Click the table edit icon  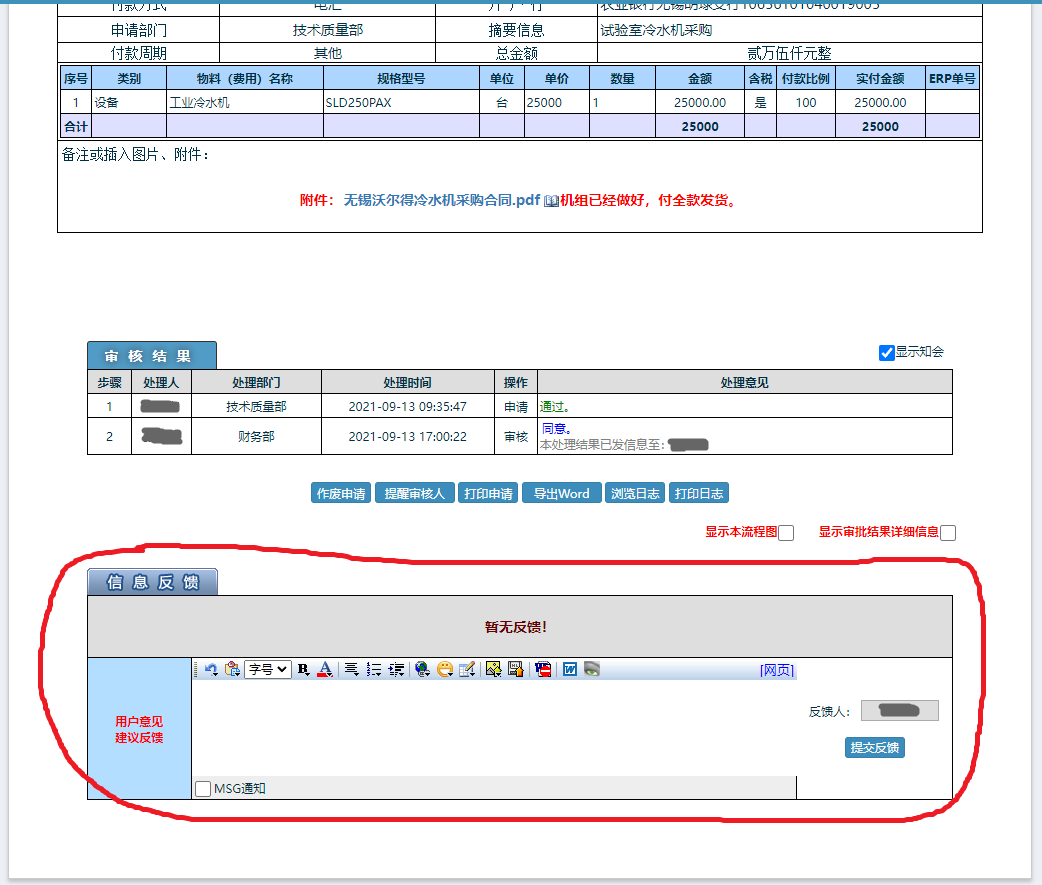click(x=467, y=669)
